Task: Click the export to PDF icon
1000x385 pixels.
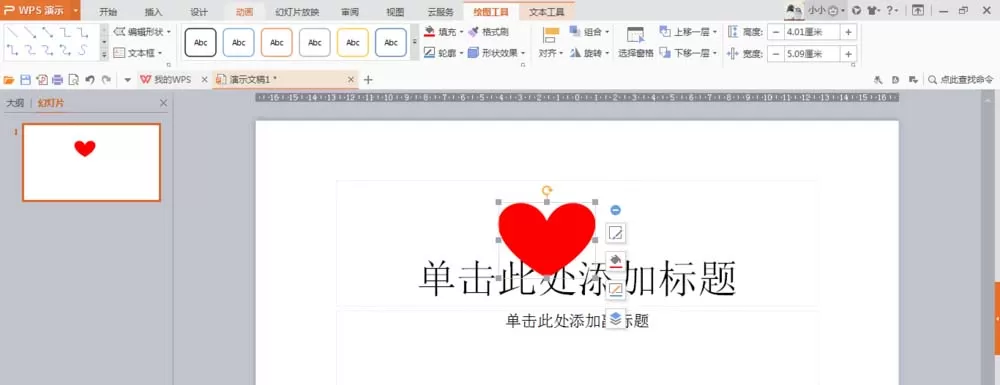Action: 42,80
